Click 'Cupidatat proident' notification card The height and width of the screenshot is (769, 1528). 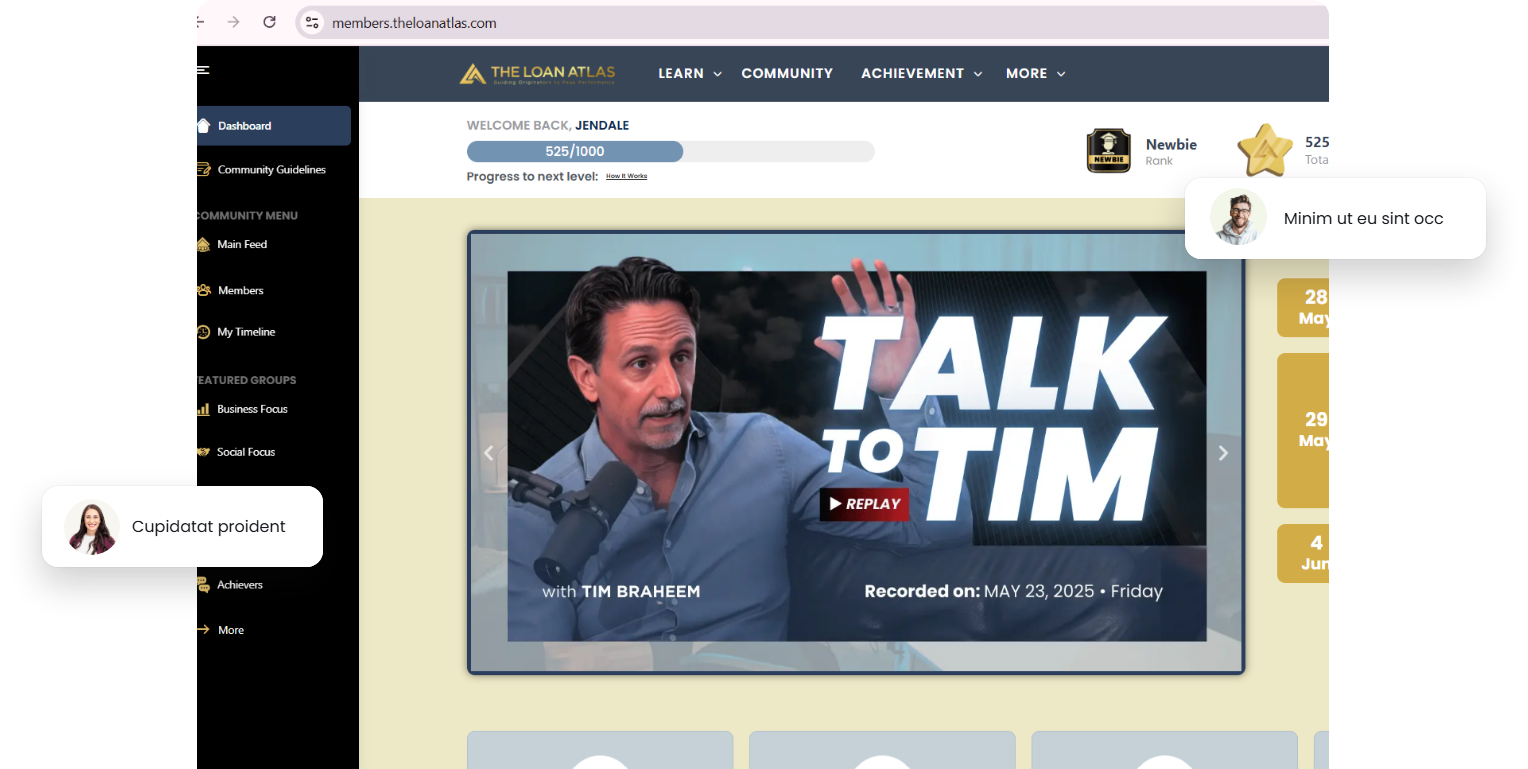tap(182, 526)
